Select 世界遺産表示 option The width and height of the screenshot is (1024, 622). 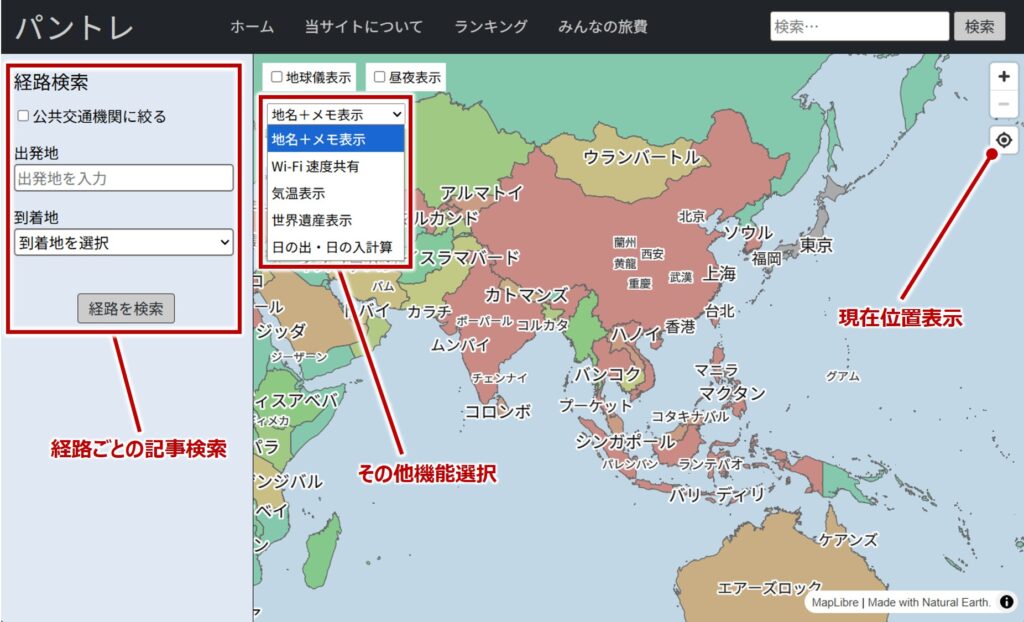[311, 219]
